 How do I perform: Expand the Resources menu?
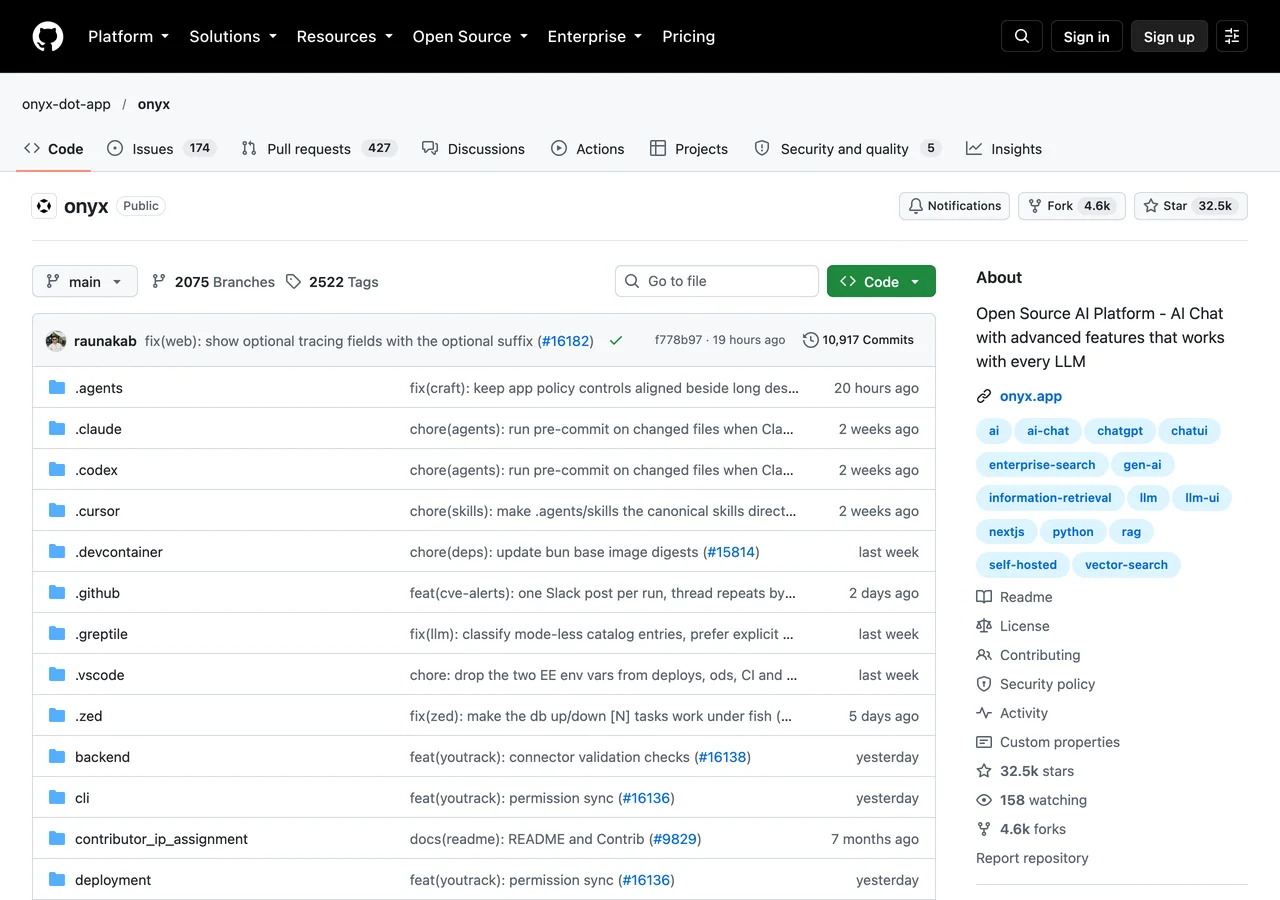(346, 36)
